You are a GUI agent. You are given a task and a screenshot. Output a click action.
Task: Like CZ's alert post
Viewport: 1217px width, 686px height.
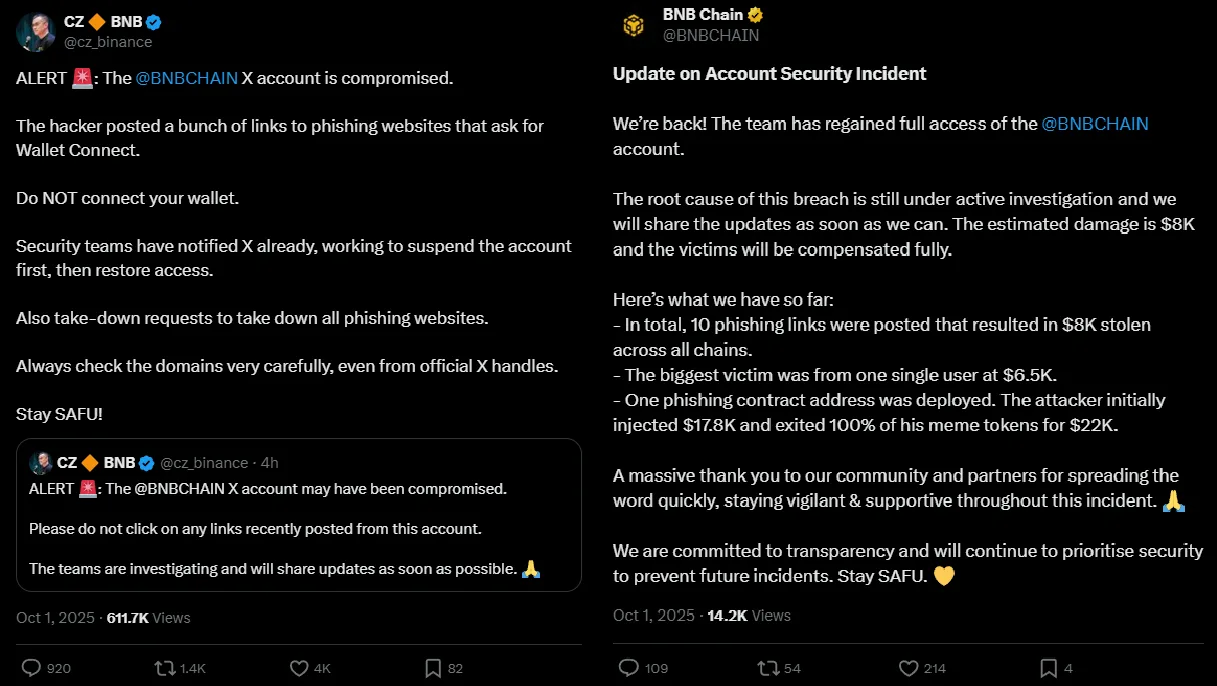pos(298,667)
